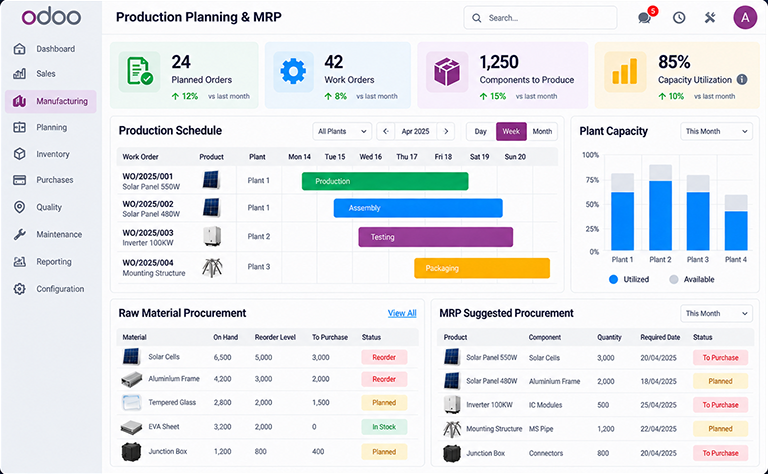Image resolution: width=768 pixels, height=474 pixels.
Task: Click the Maintenance wrench icon
Action: point(19,234)
